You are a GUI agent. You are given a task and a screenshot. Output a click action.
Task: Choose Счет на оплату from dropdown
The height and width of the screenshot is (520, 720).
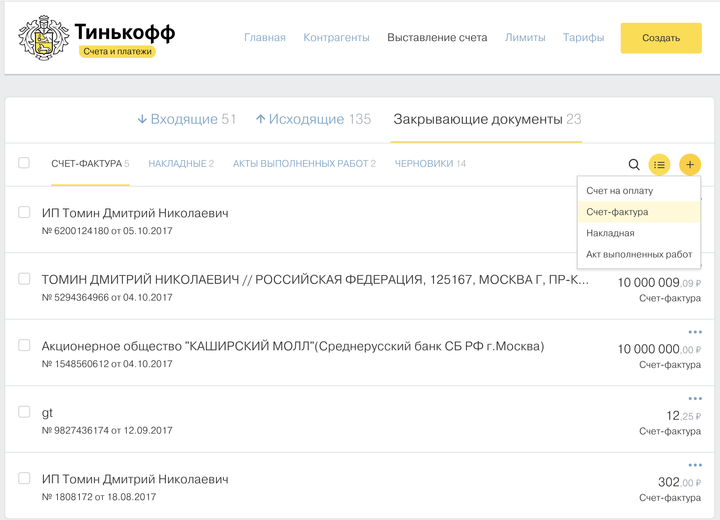click(639, 191)
